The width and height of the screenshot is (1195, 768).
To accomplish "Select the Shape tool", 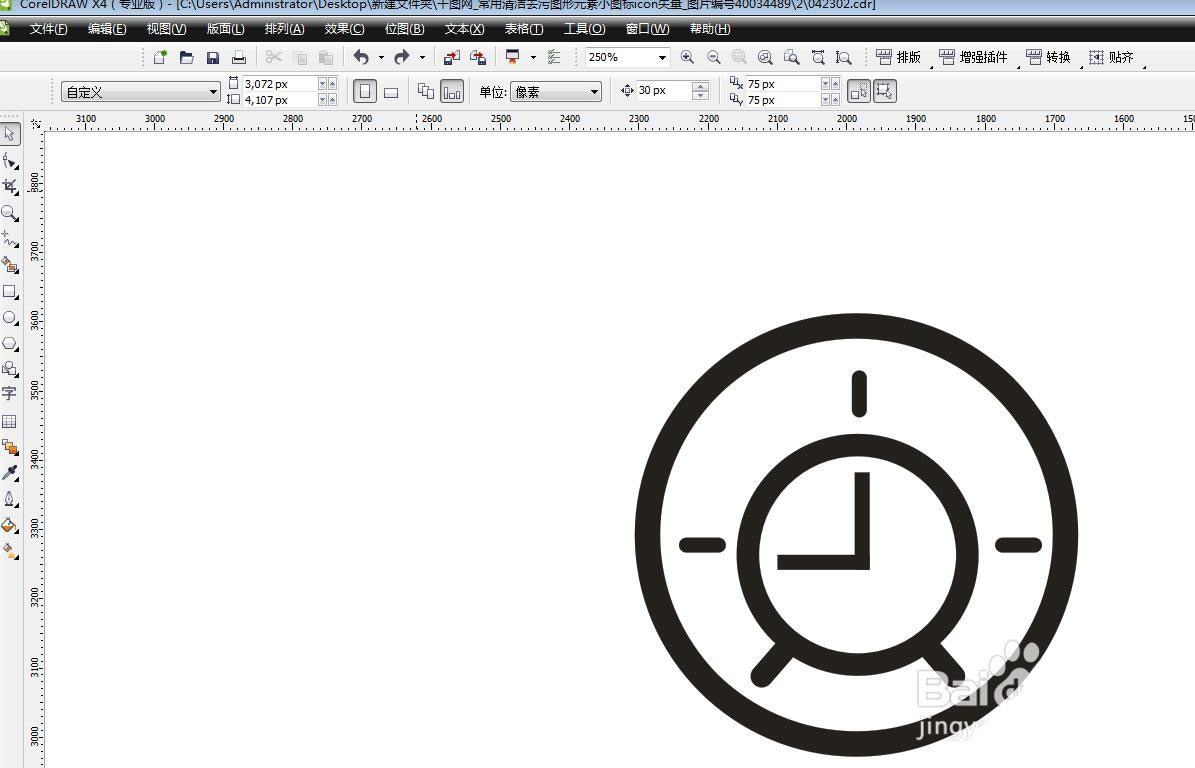I will click(11, 159).
